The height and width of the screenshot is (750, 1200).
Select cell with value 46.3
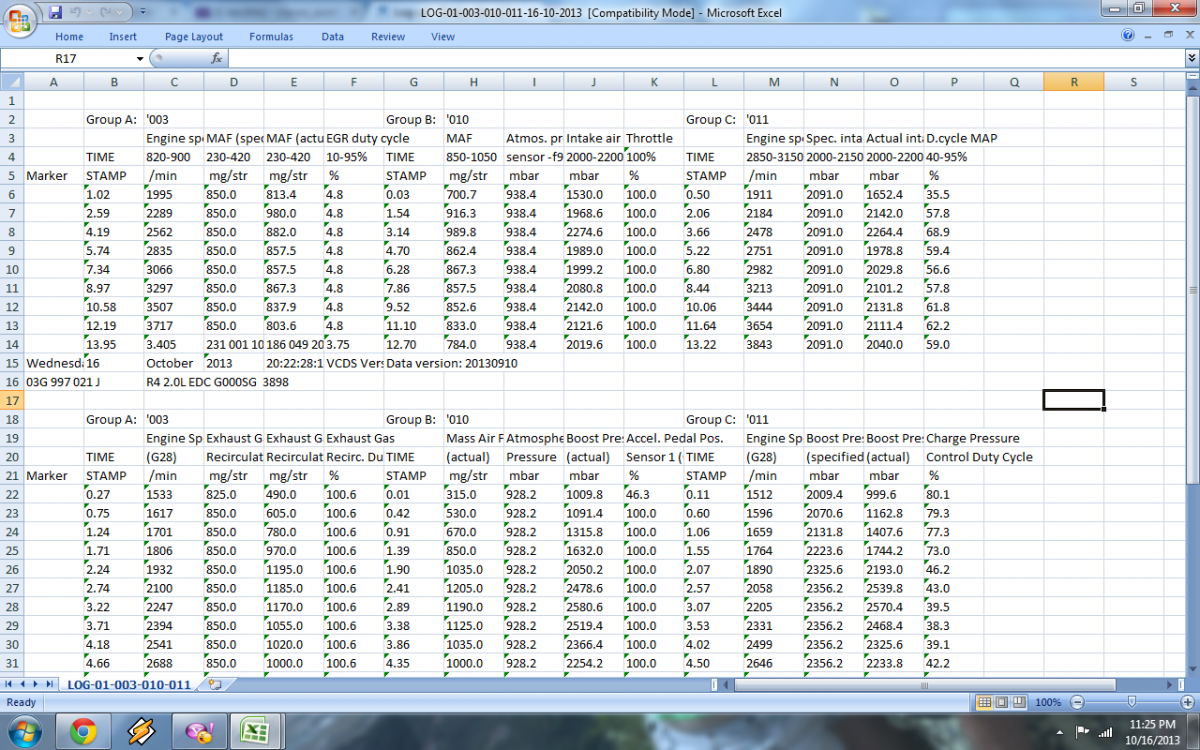coord(653,494)
